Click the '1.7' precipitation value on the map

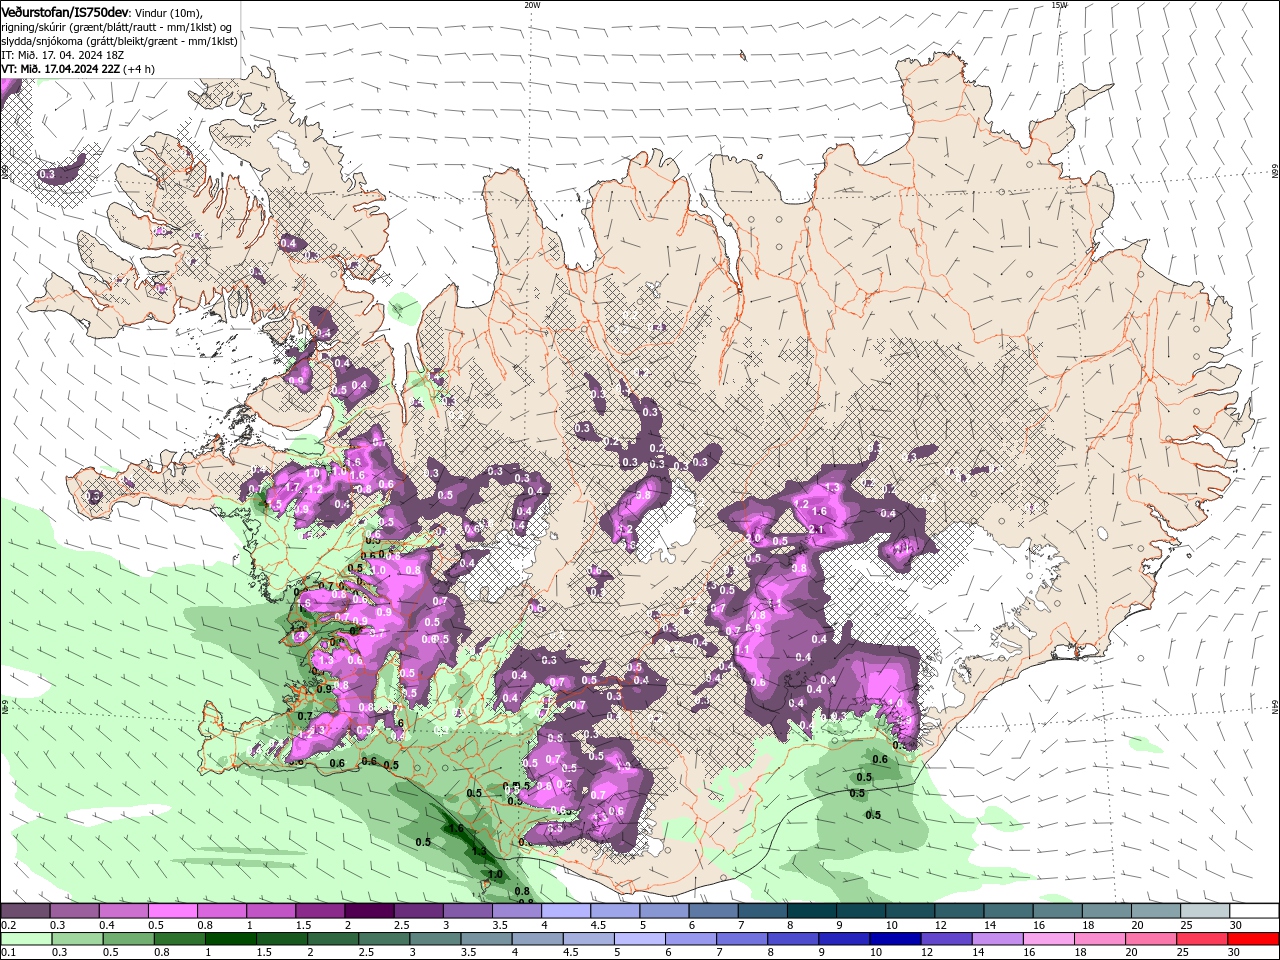293,487
